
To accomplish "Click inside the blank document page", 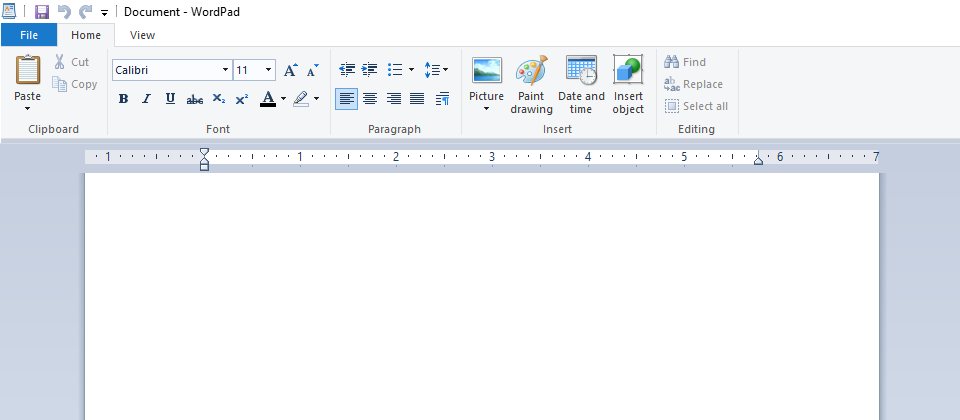I will (481, 296).
